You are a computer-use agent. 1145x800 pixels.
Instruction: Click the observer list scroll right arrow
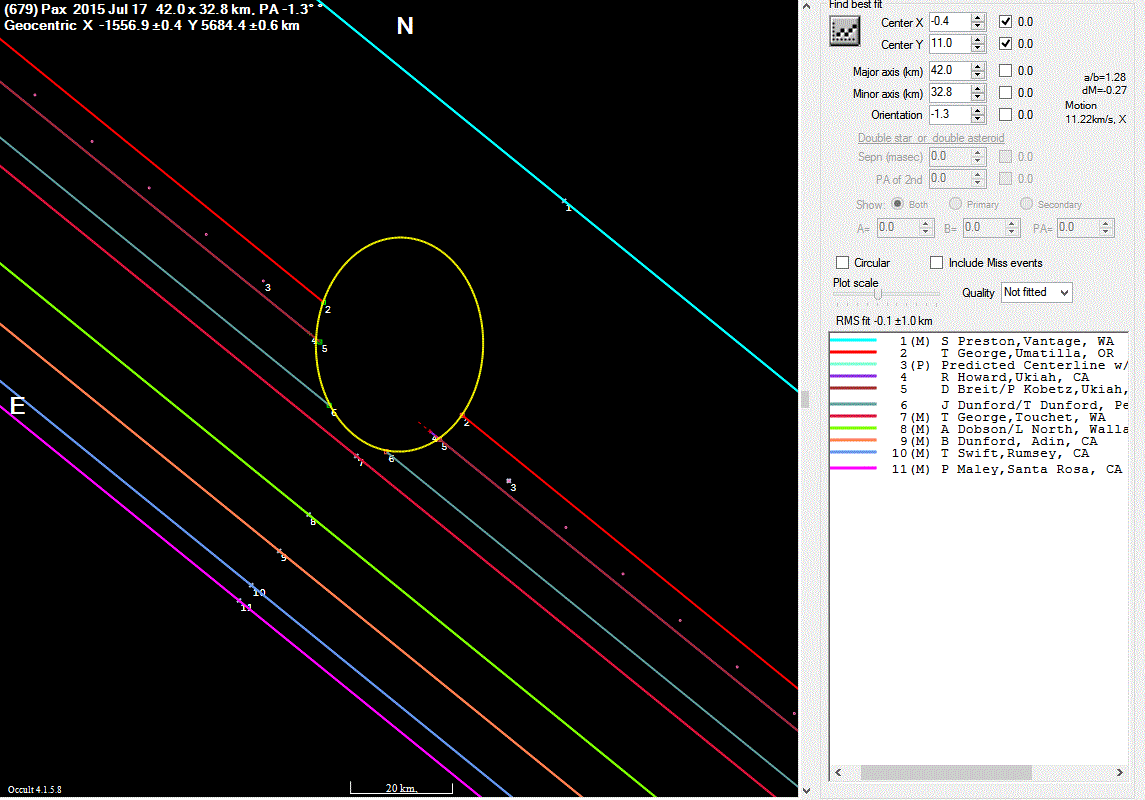(x=1119, y=772)
